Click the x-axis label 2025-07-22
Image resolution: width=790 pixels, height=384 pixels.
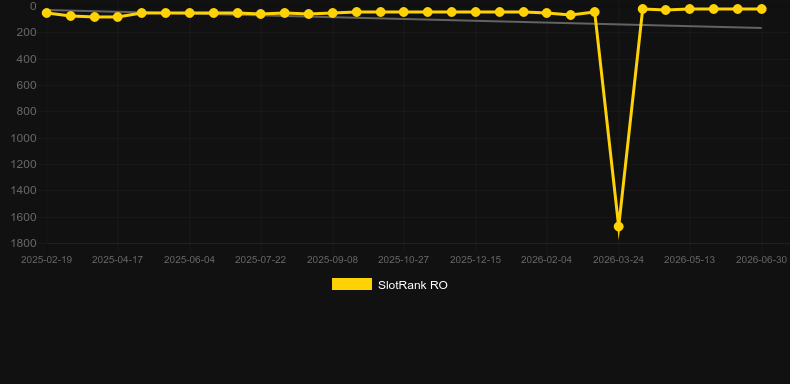point(260,260)
